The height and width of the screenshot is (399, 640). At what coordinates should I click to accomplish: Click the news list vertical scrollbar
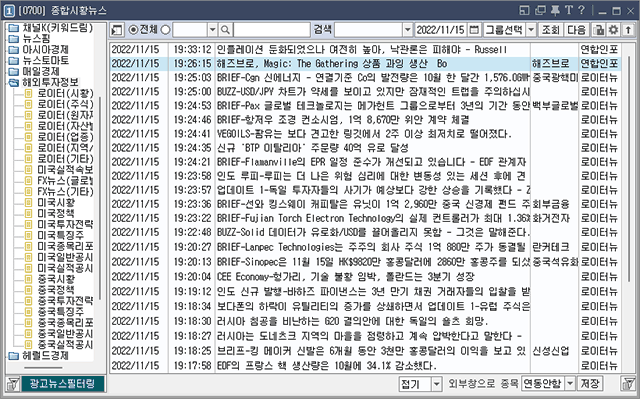[630, 207]
